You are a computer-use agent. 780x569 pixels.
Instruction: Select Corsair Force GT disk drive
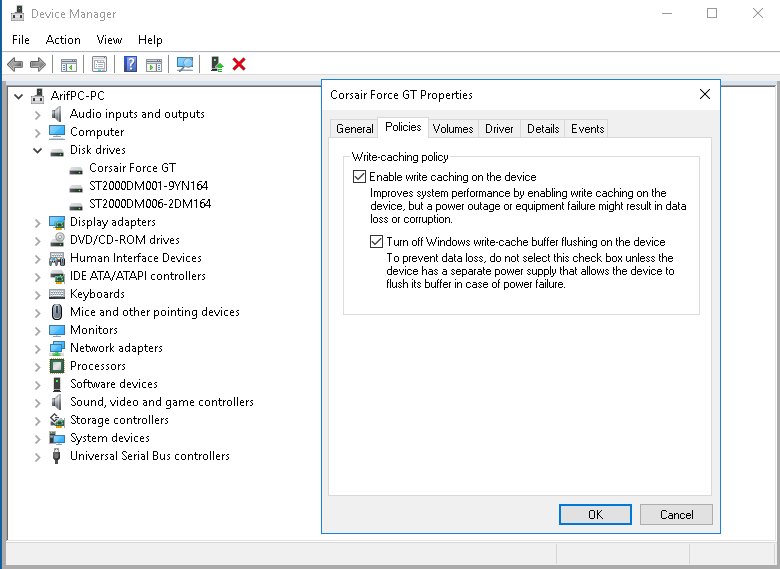click(132, 168)
